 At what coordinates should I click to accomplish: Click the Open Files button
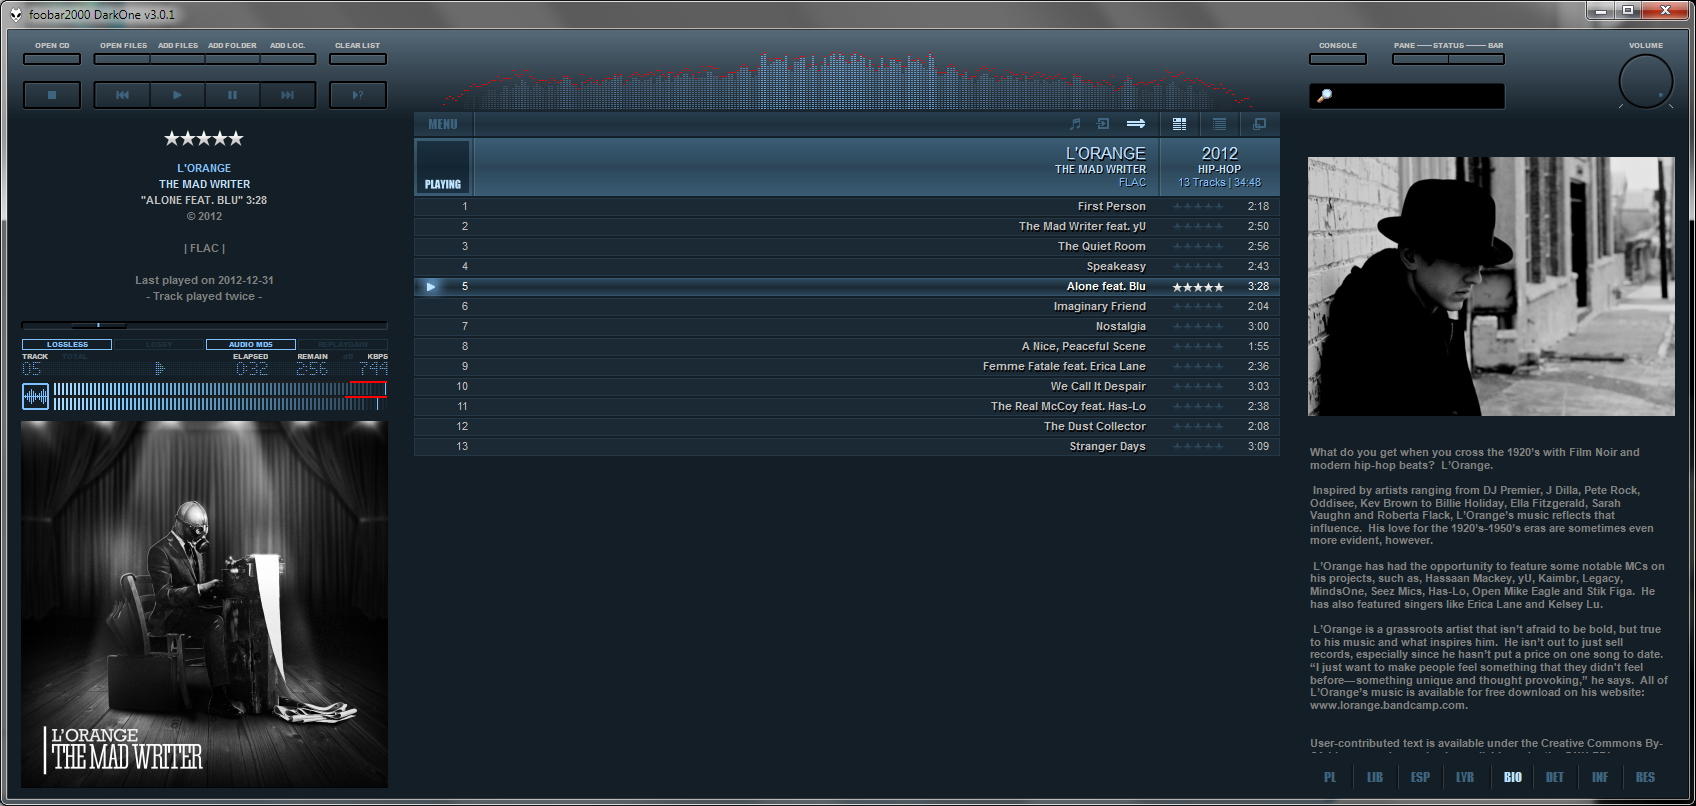pyautogui.click(x=122, y=59)
